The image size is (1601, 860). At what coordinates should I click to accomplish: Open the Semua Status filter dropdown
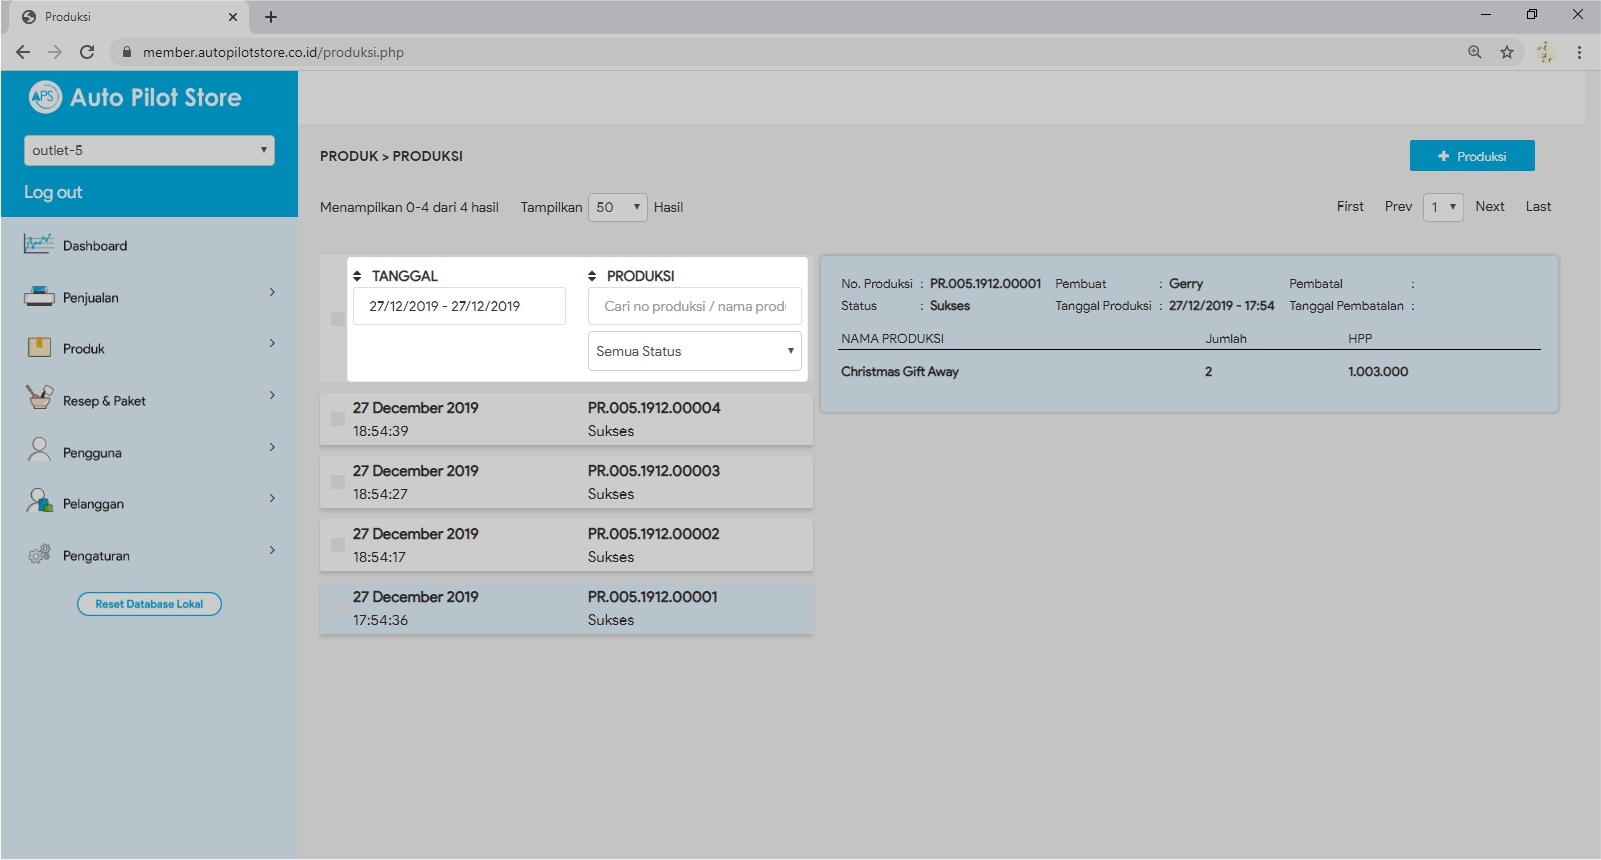pyautogui.click(x=694, y=351)
